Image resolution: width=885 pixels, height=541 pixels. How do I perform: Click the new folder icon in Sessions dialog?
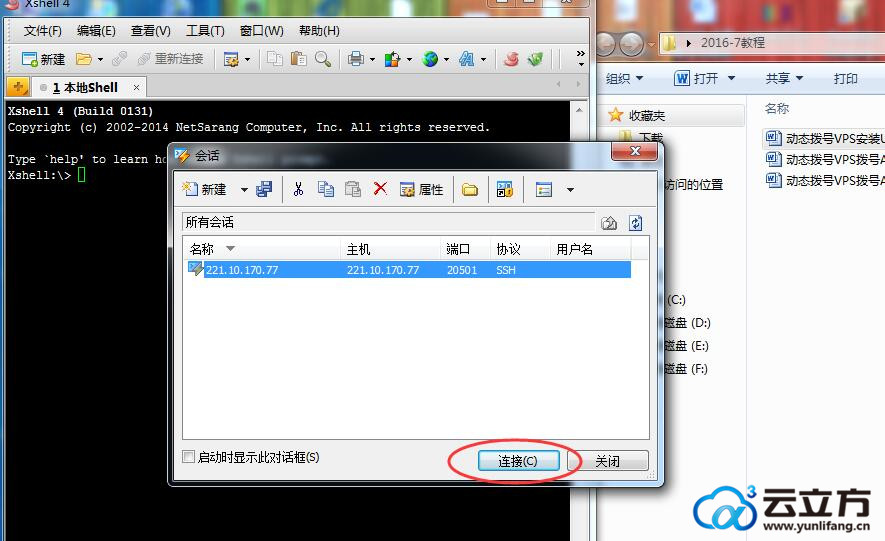(470, 190)
